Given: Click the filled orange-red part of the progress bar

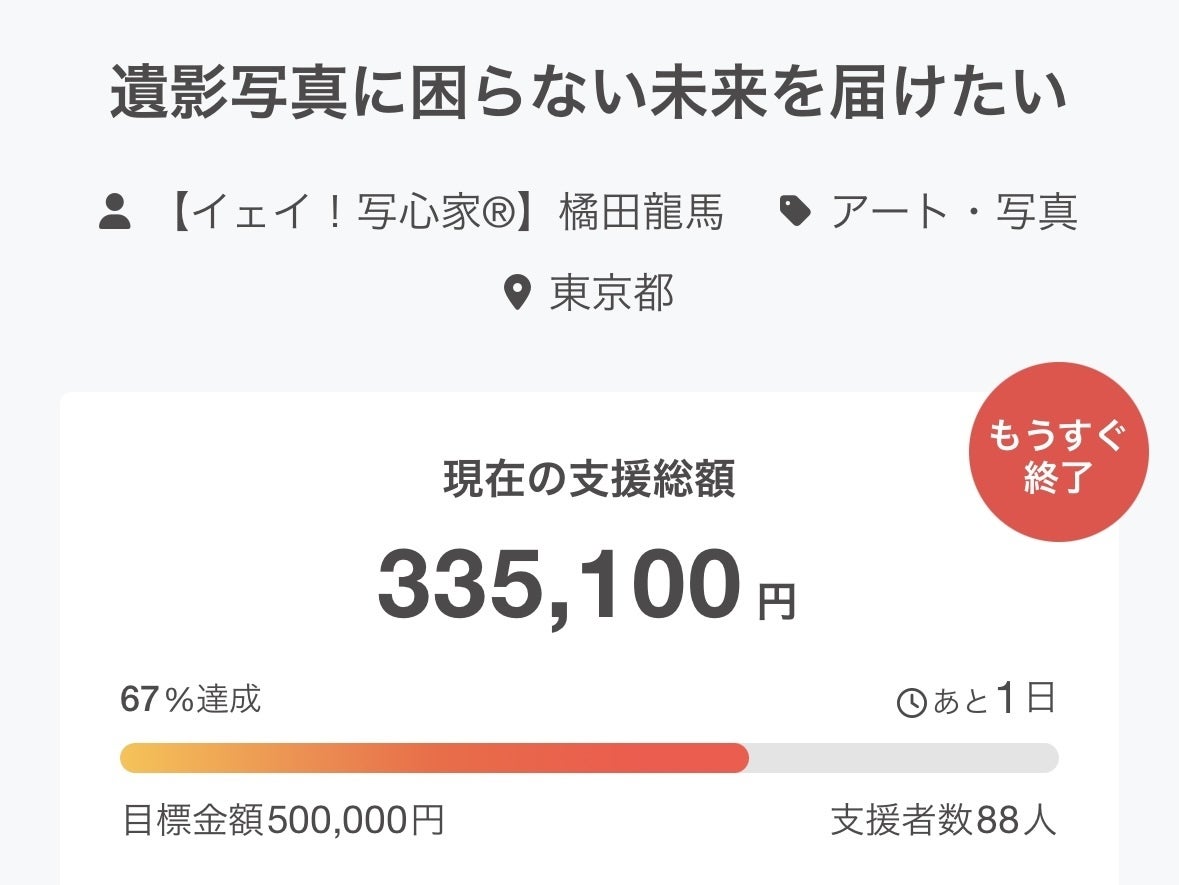Looking at the screenshot, I should pos(434,758).
